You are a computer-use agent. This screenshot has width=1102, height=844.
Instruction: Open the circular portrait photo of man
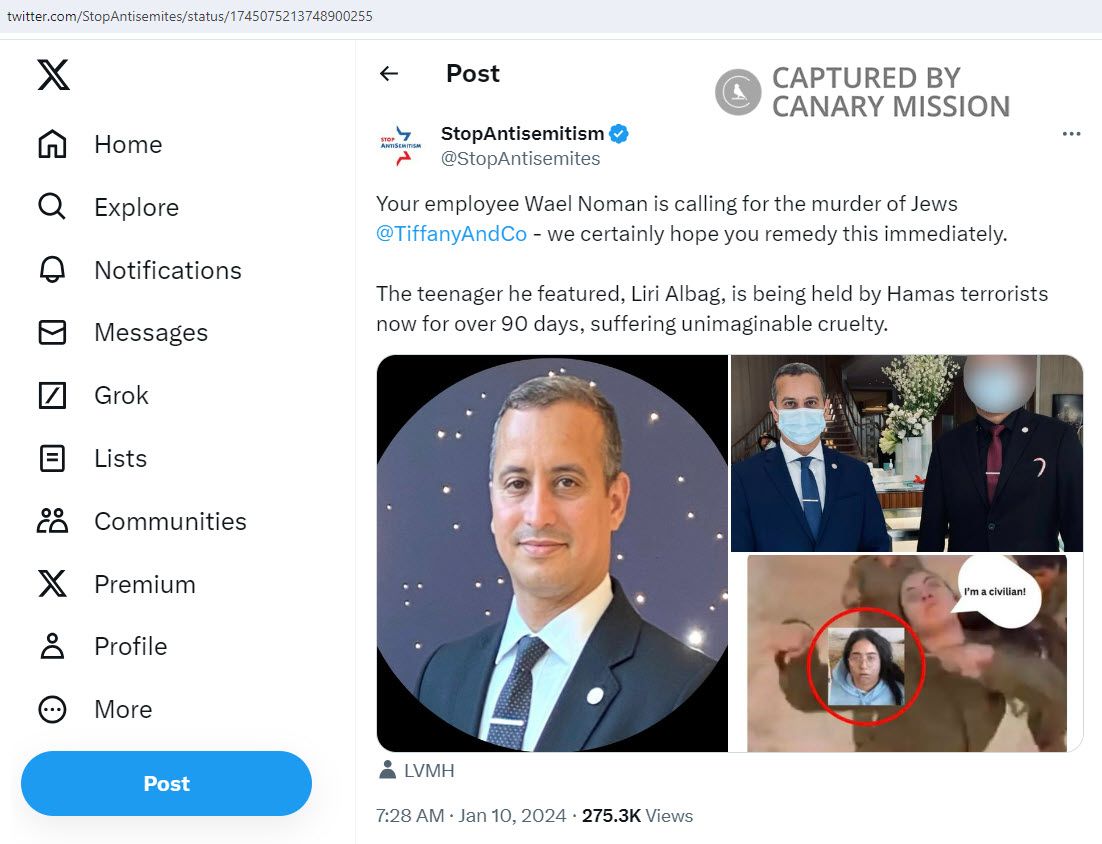pos(552,553)
